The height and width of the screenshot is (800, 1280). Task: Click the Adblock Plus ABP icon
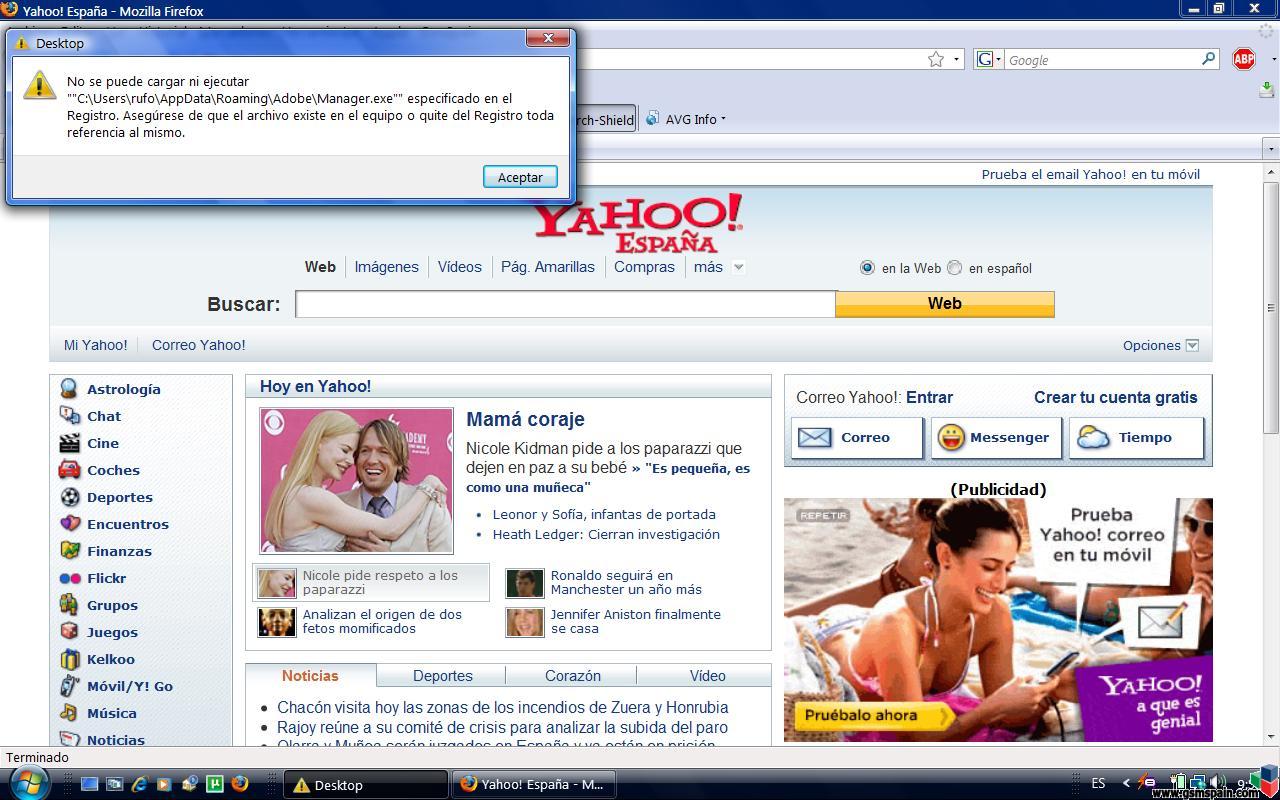pos(1244,59)
